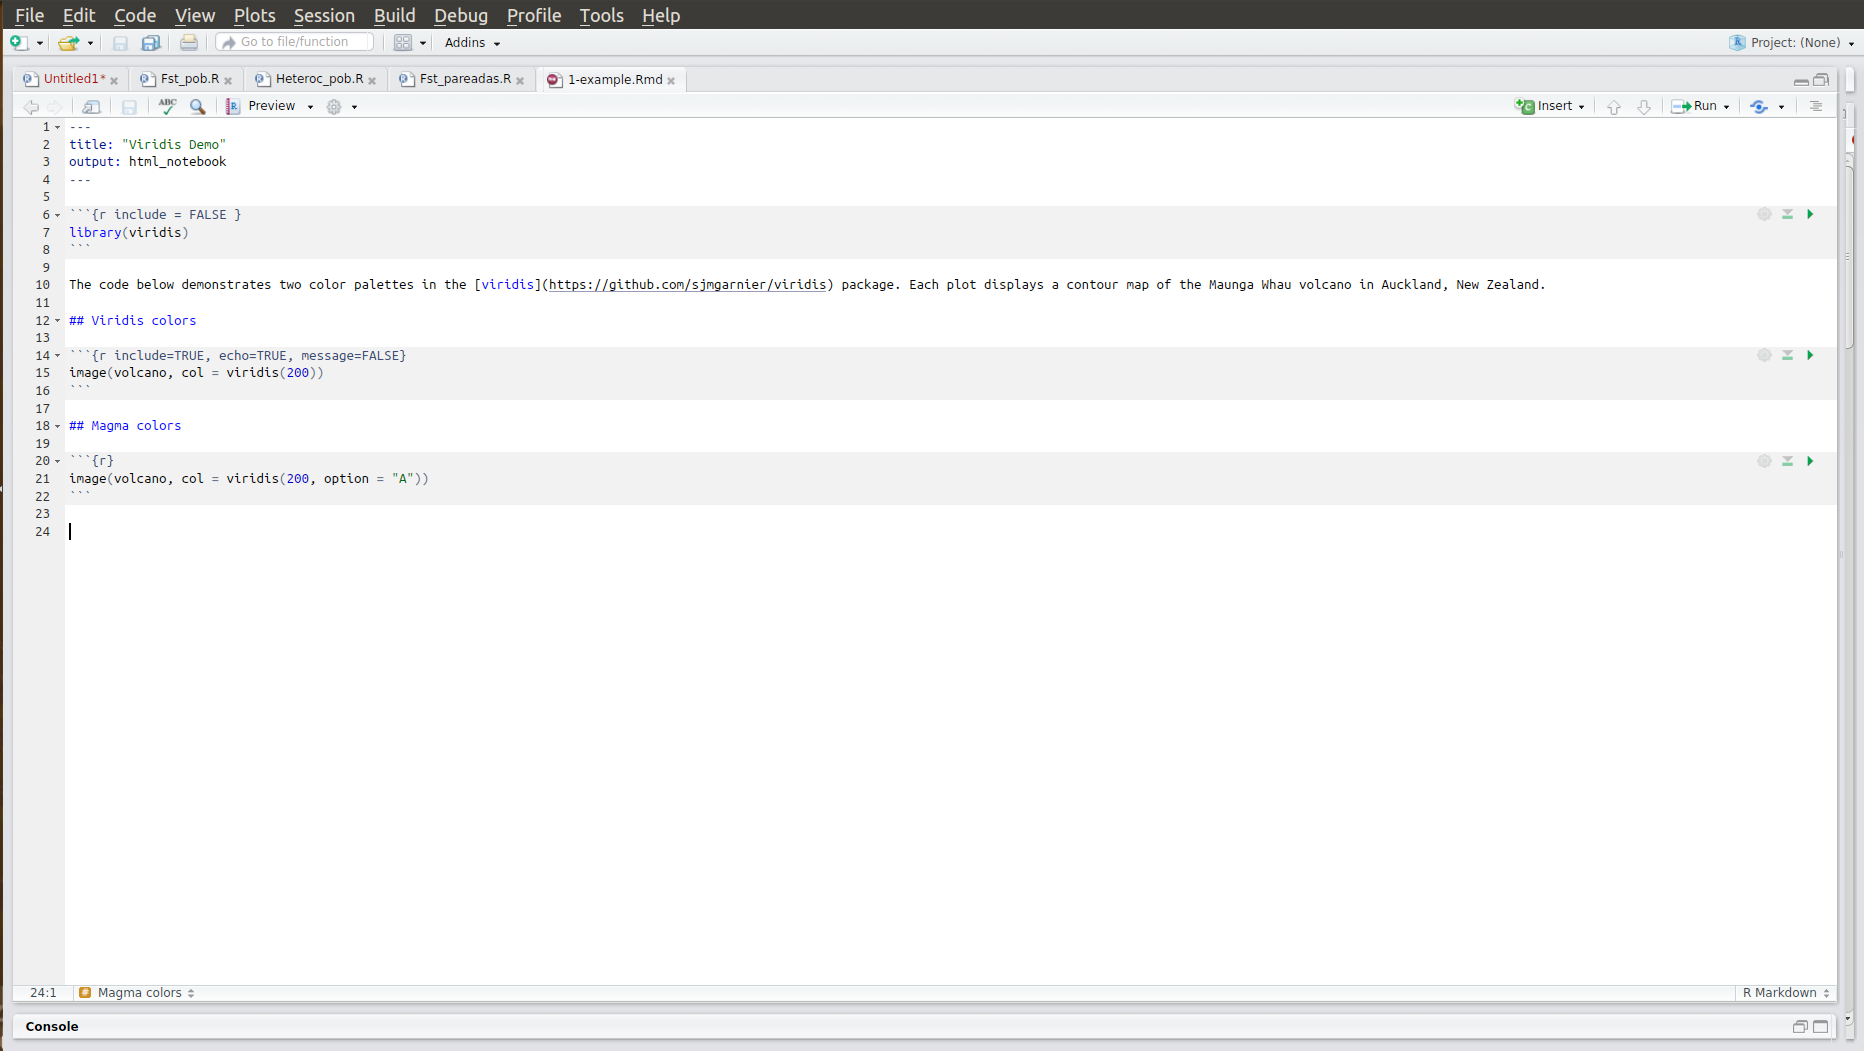This screenshot has height=1051, width=1864.
Task: Open the File menu
Action: tap(30, 15)
